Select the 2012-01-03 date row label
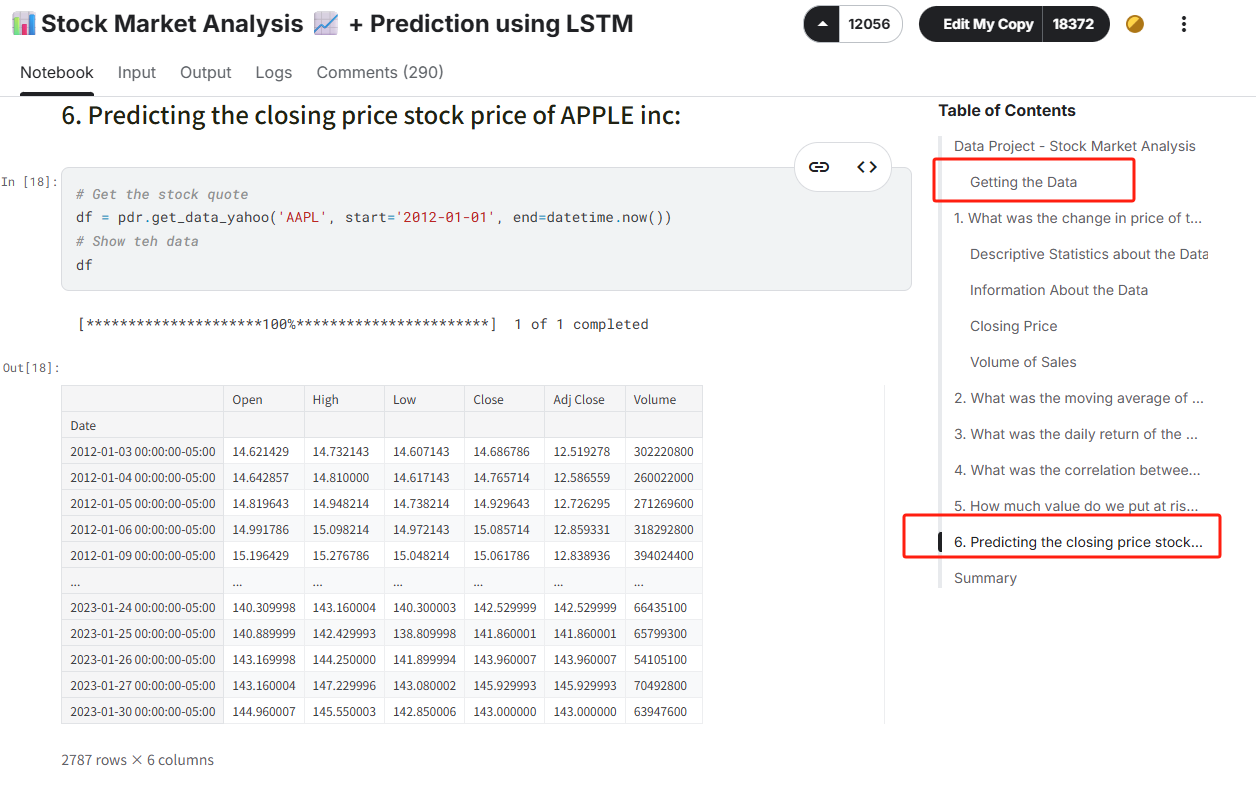Screen dimensions: 1256x791 (142, 451)
